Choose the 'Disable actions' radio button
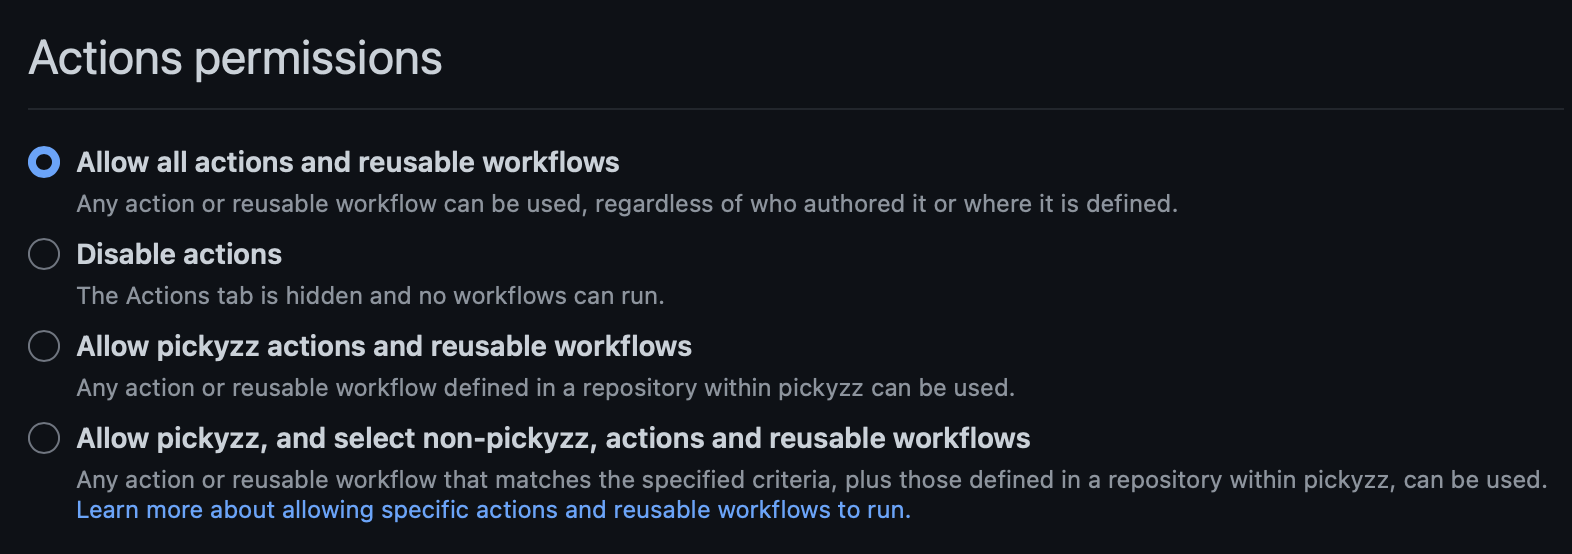The height and width of the screenshot is (554, 1572). [x=44, y=254]
